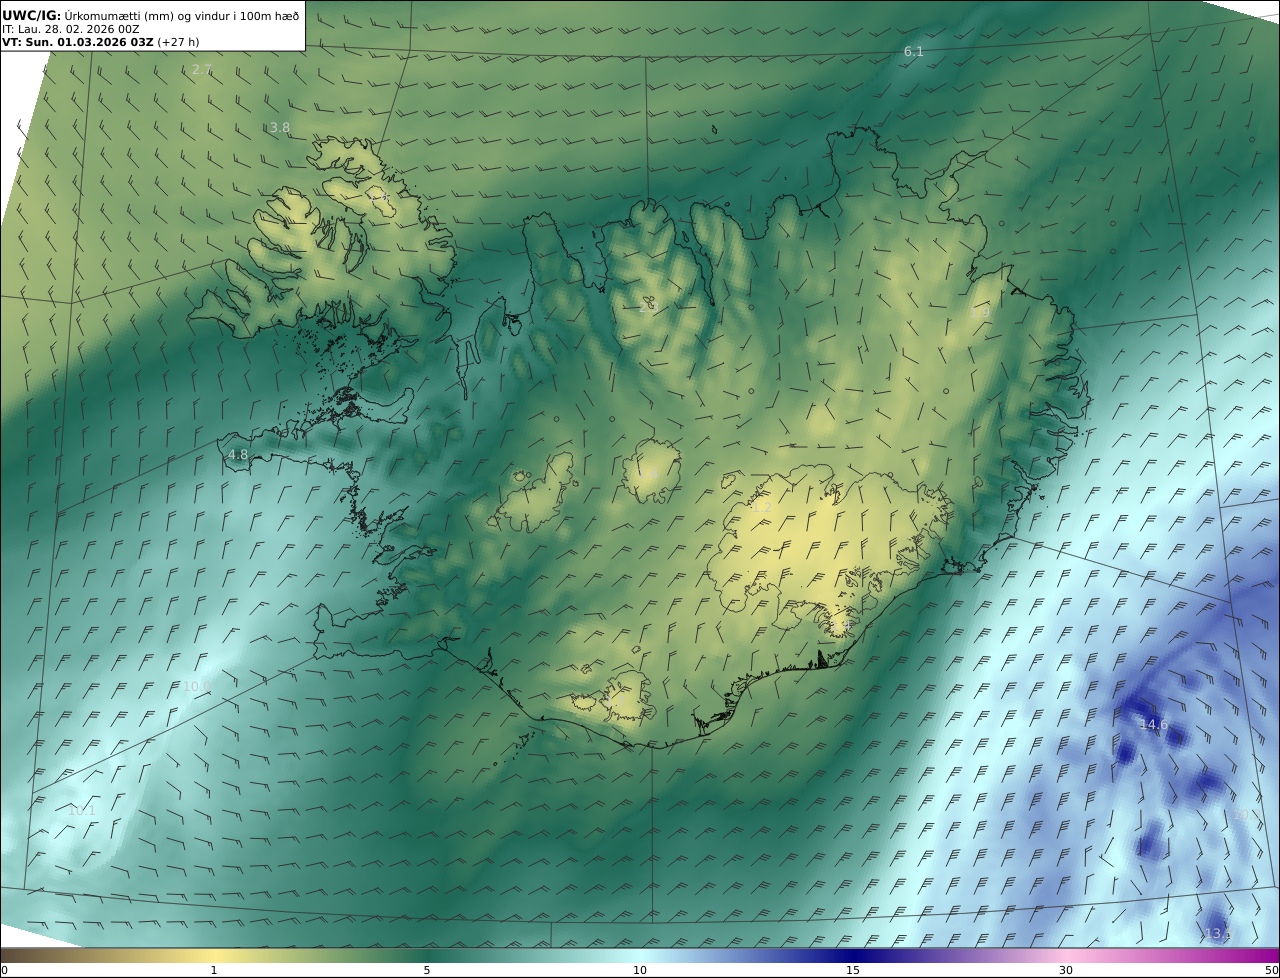Click the '(+27 h)' forecast offset text
Image resolution: width=1280 pixels, height=978 pixels.
pos(178,42)
